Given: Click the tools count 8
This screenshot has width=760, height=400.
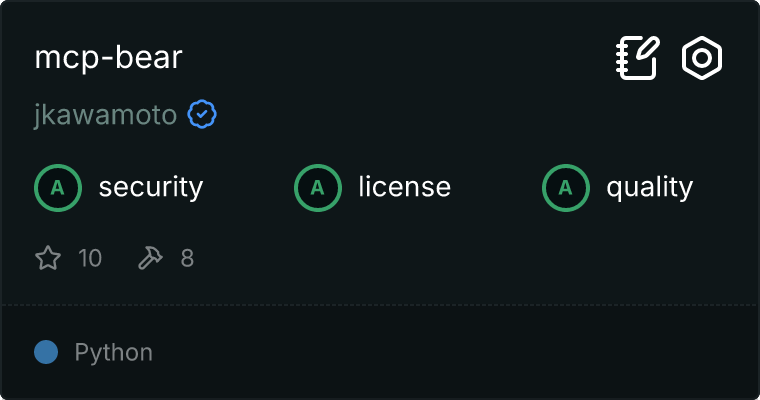Looking at the screenshot, I should [188, 258].
